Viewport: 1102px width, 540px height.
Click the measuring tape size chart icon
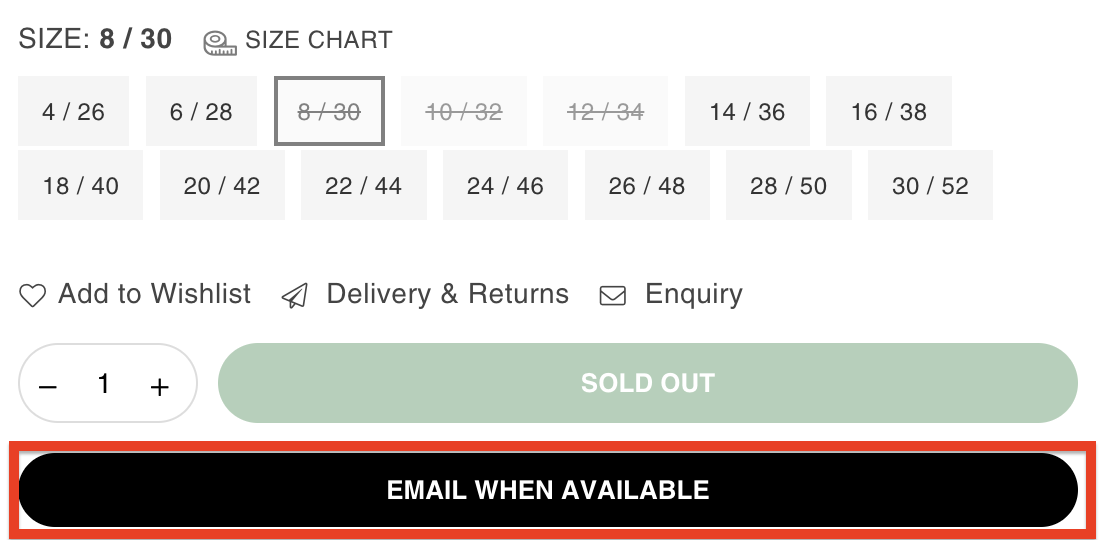220,43
